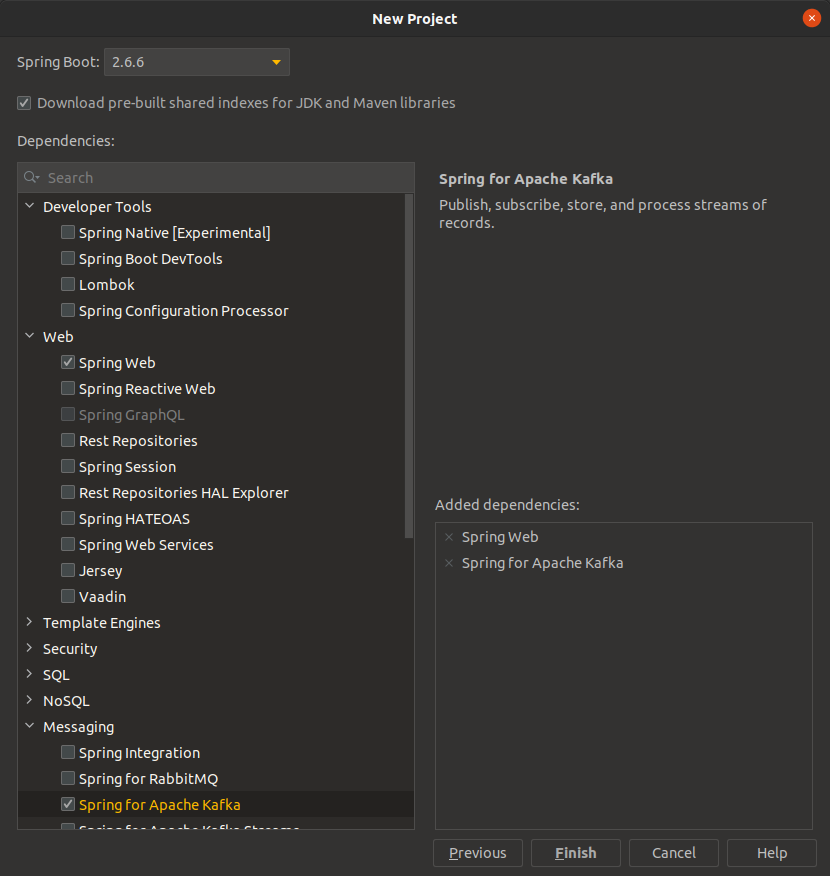Enable Rest Repositories checkbox

[68, 441]
